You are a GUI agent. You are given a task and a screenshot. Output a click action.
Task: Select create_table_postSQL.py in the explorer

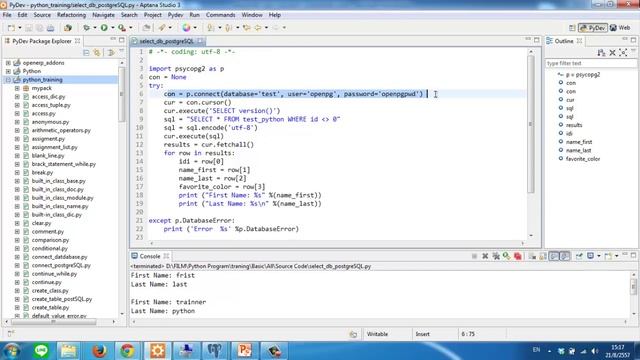click(62, 299)
